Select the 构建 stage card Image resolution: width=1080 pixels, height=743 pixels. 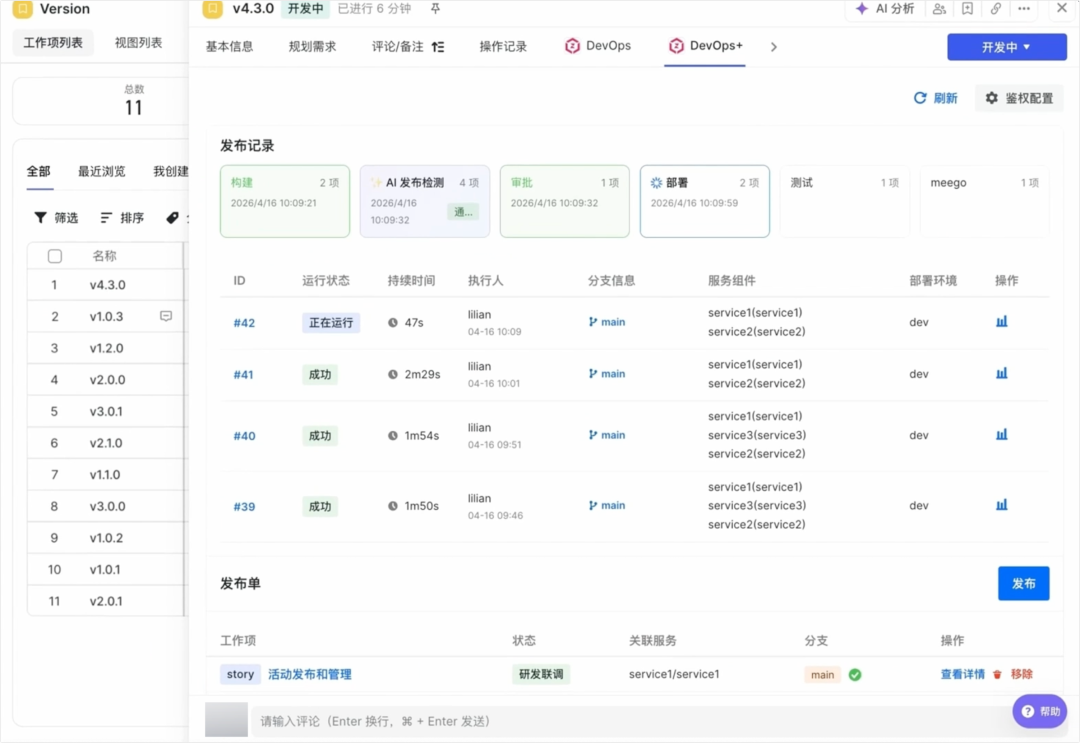(x=285, y=201)
